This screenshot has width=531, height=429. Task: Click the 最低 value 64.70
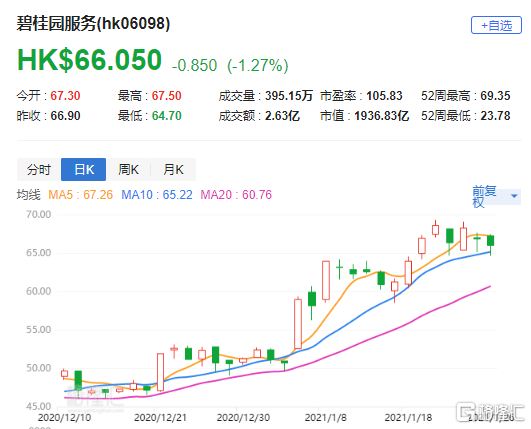(167, 116)
